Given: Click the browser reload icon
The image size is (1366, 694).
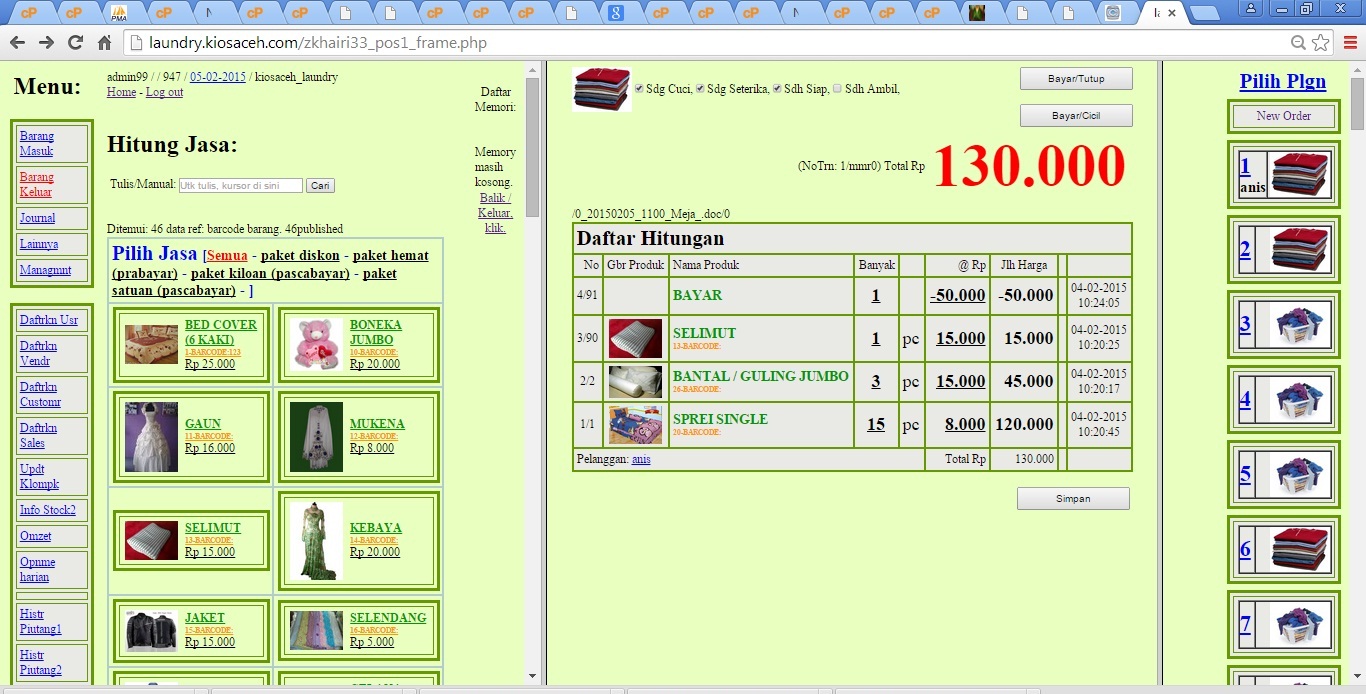Looking at the screenshot, I should [75, 42].
